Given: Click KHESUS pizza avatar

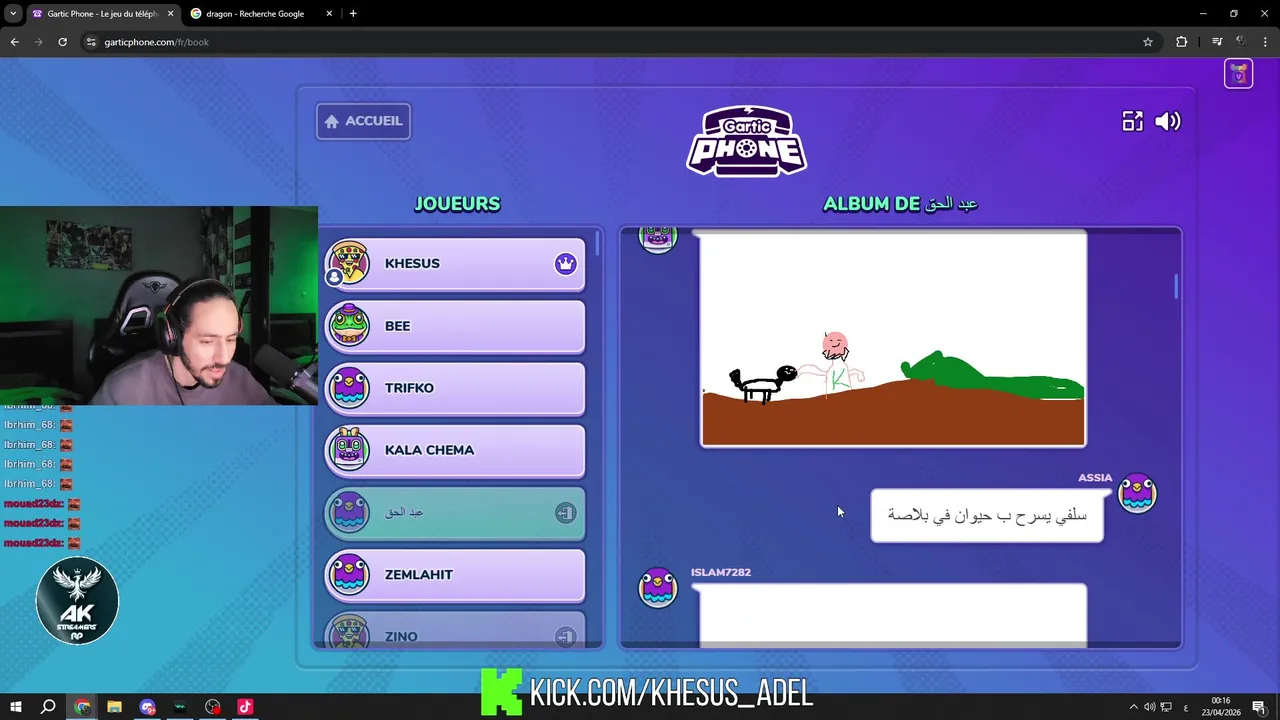Looking at the screenshot, I should pyautogui.click(x=349, y=263).
